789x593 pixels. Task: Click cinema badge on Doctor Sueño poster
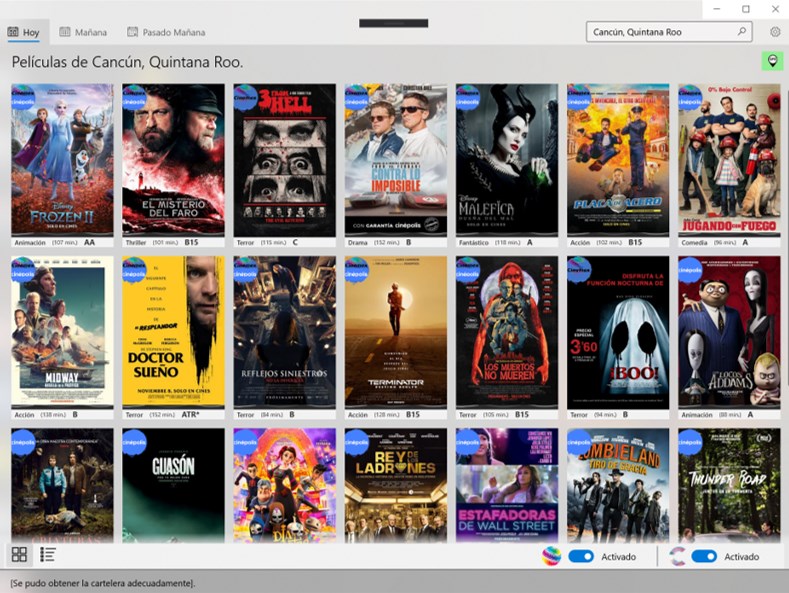coord(134,270)
